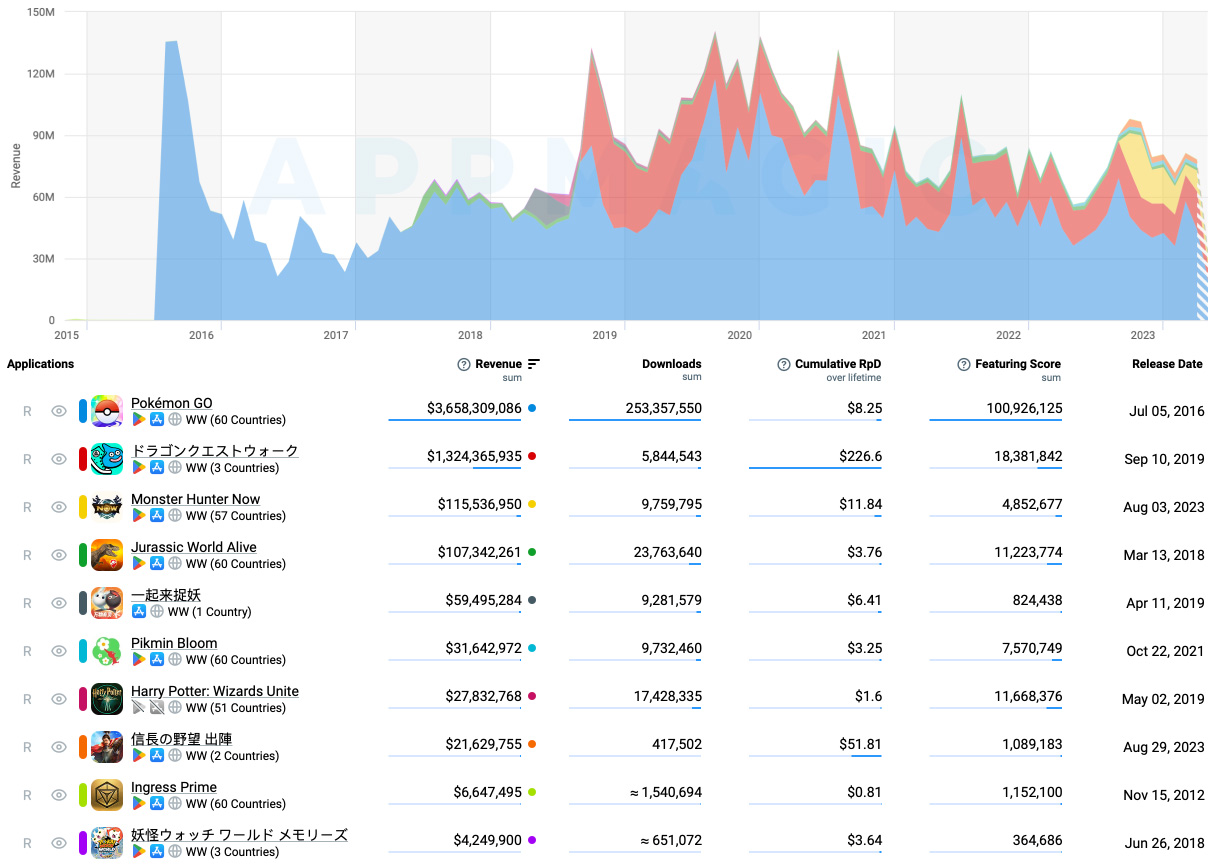Screen dimensions: 1218x866
Task: Click the red color bar for ドラゴンクエストウォーク
Action: tap(83, 459)
